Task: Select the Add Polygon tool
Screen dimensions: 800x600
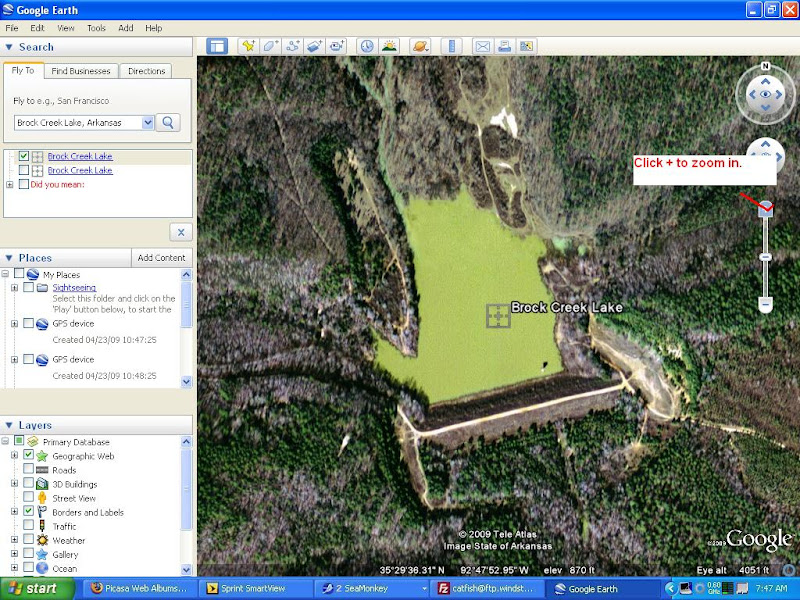Action: [x=270, y=46]
